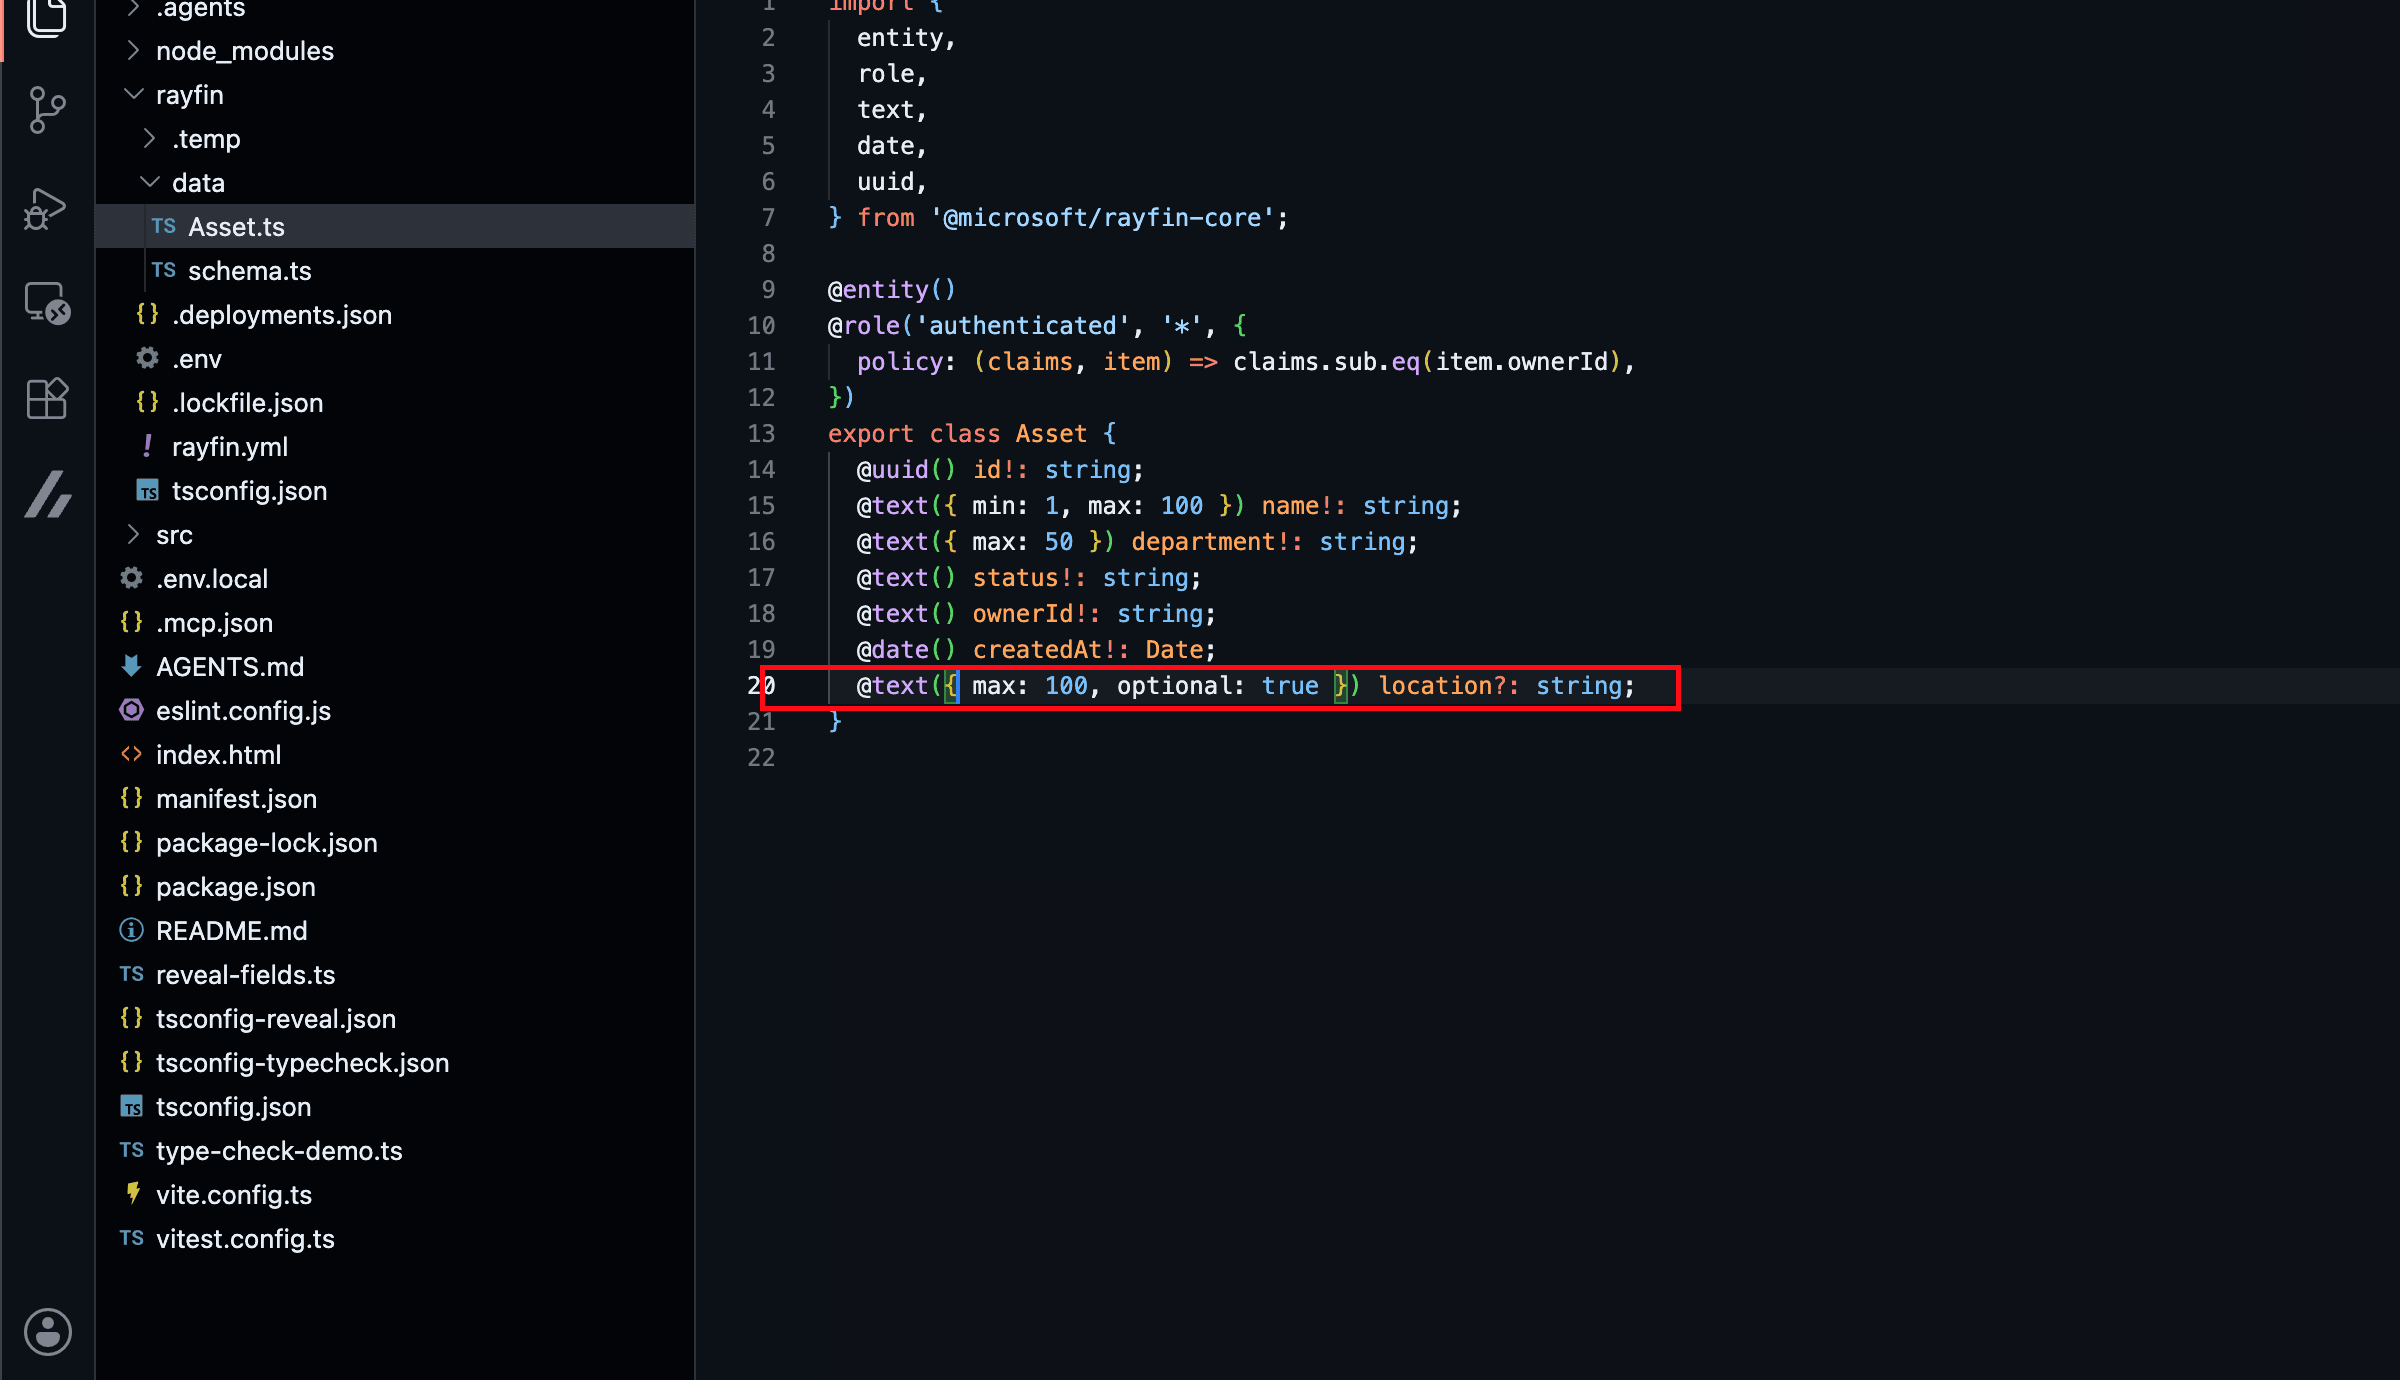Click 'location?' property on line 20

[x=1443, y=686]
